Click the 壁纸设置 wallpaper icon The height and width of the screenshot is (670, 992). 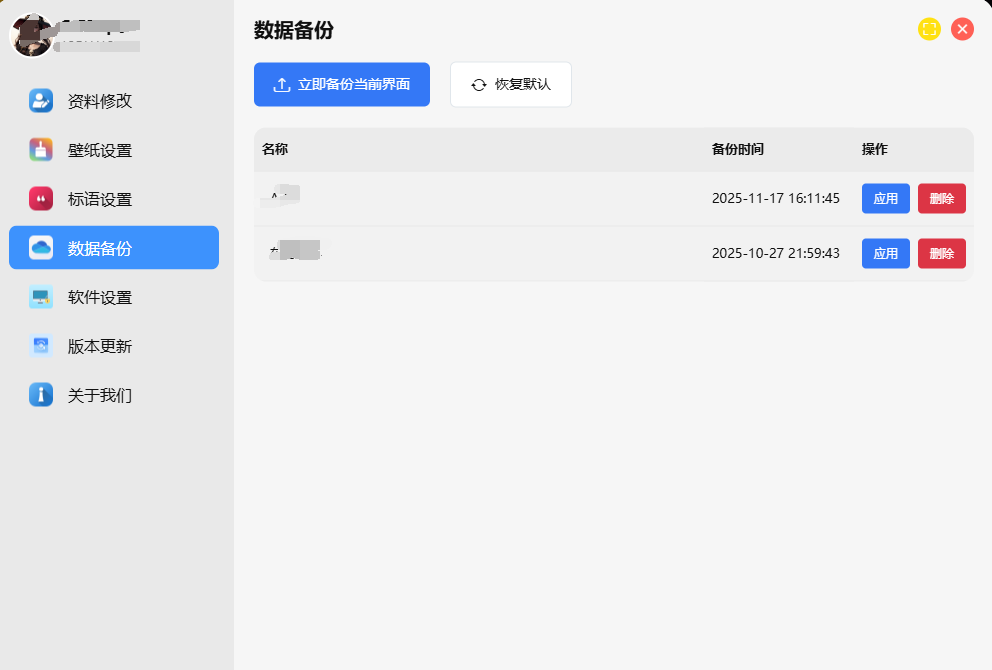(41, 150)
